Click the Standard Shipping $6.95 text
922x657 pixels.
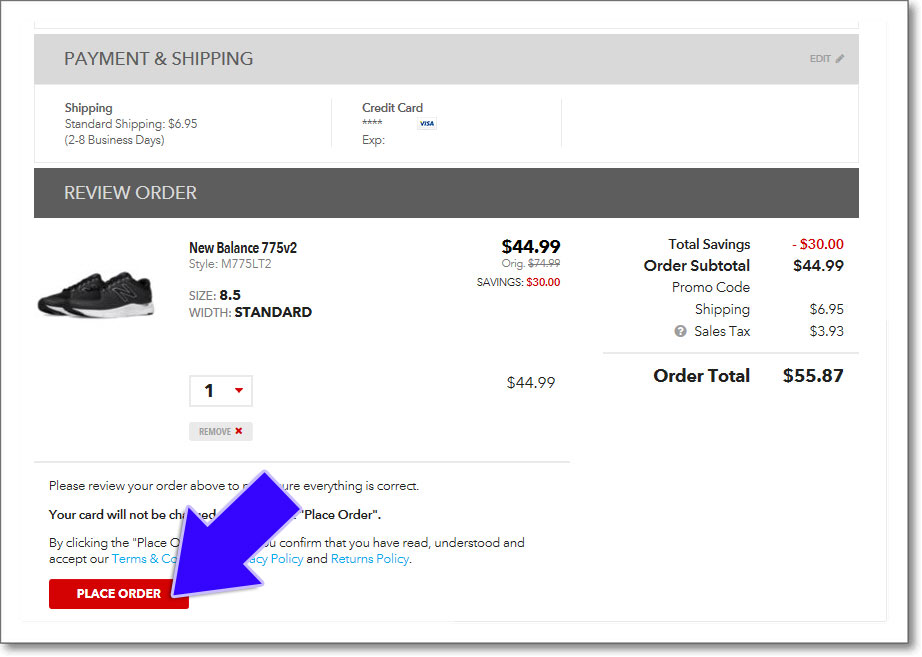pyautogui.click(x=131, y=124)
